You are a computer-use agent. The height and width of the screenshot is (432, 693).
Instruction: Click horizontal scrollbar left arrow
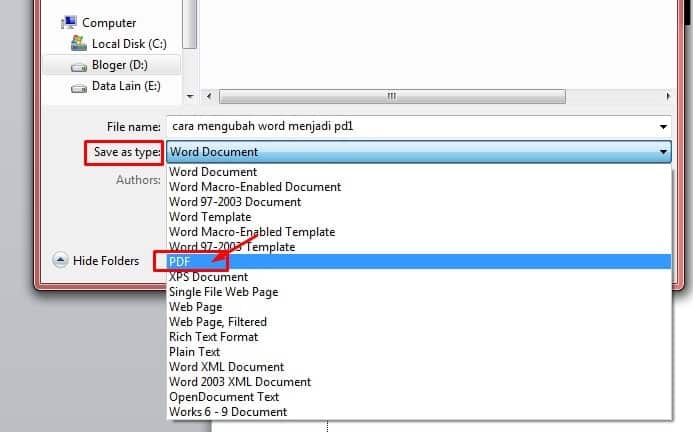click(209, 96)
